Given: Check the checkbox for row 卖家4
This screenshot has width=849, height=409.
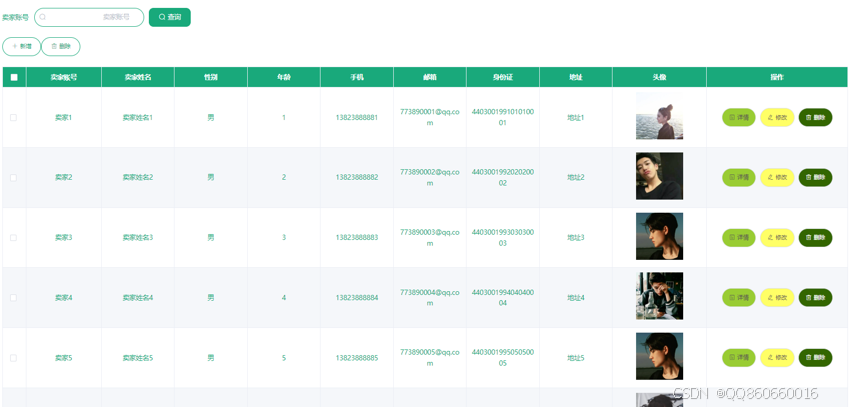Looking at the screenshot, I should pos(14,298).
